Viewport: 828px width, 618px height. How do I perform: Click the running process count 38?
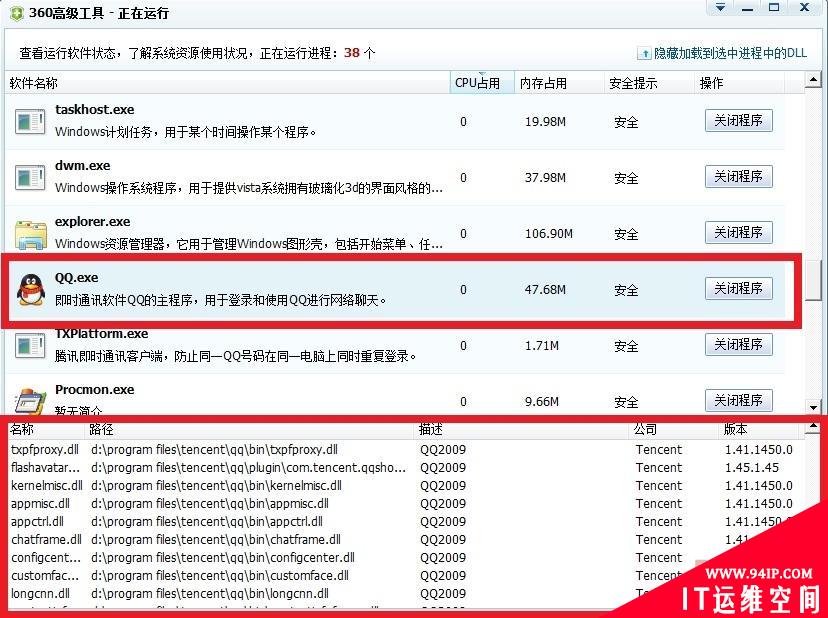[352, 53]
